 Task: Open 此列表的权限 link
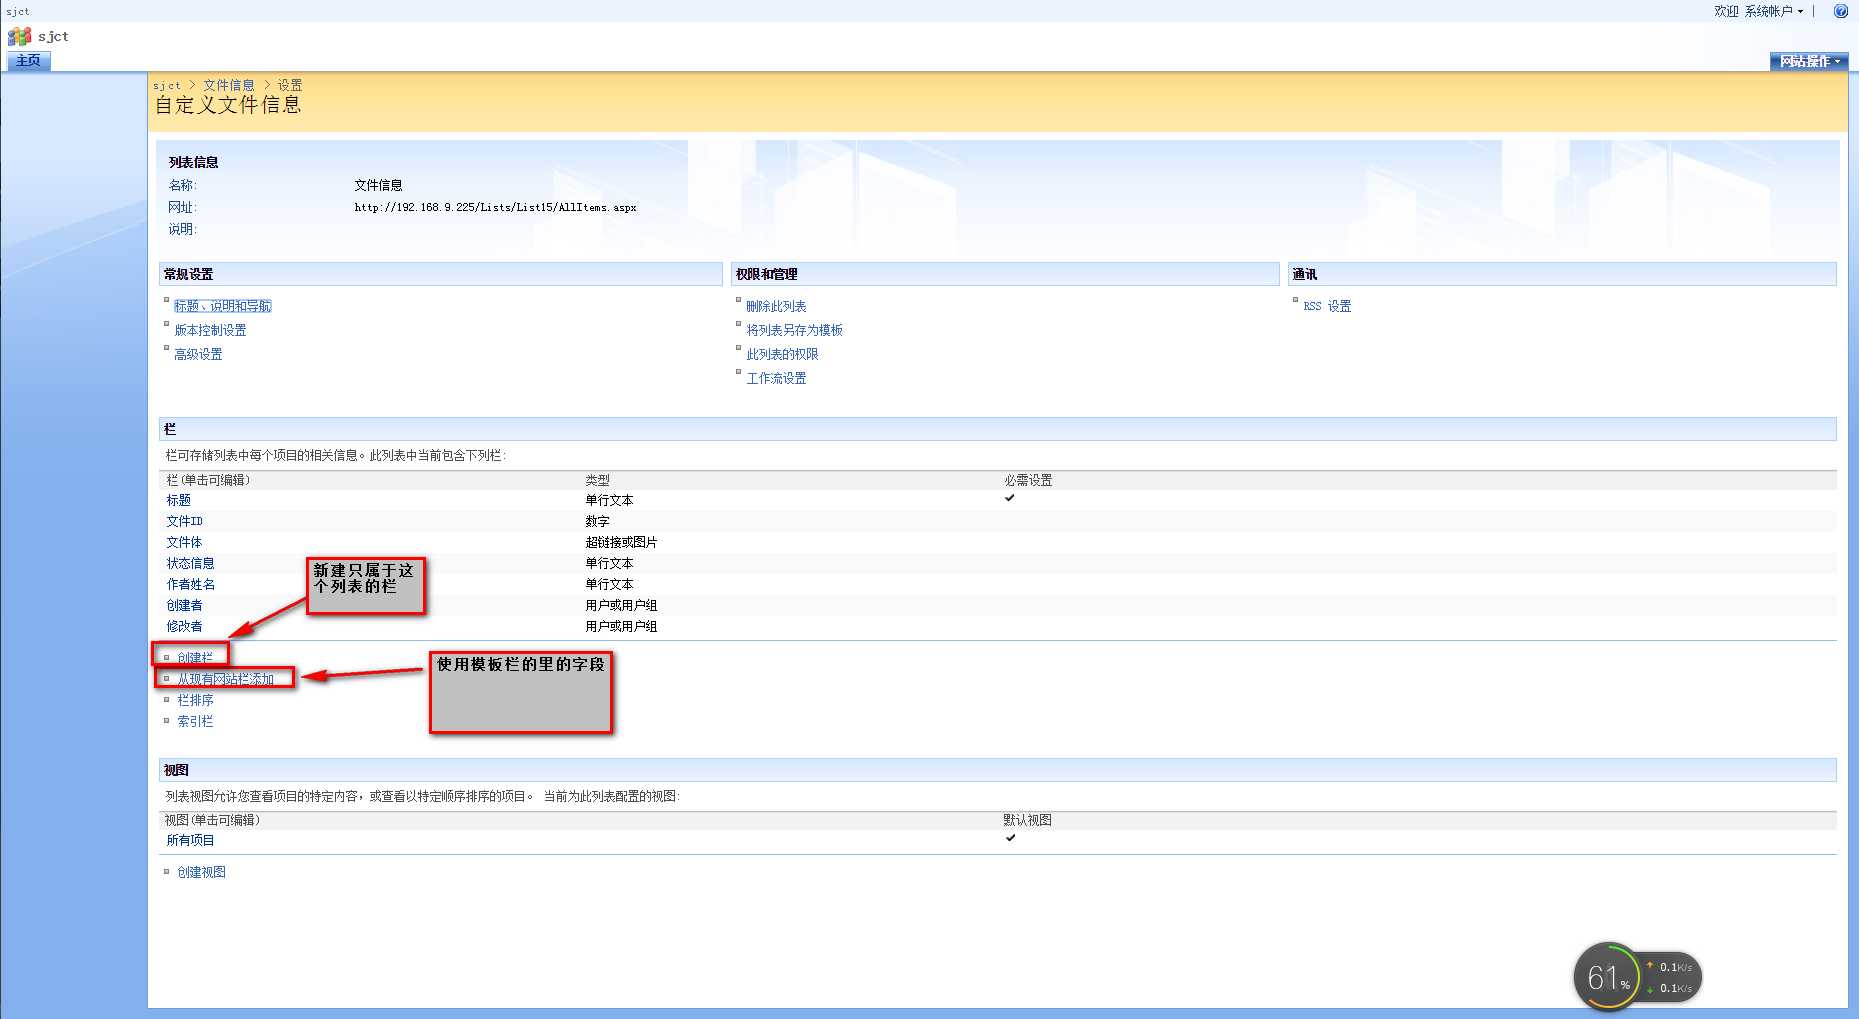point(782,354)
